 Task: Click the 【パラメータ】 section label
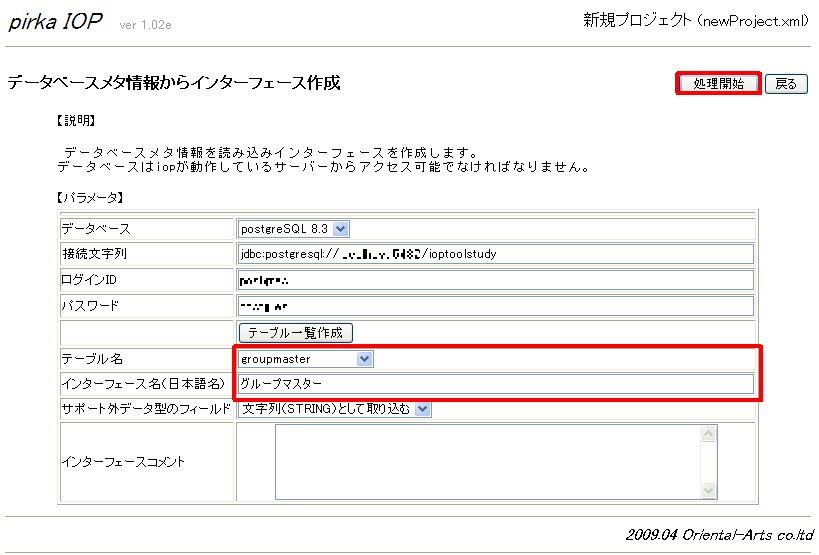tap(90, 197)
